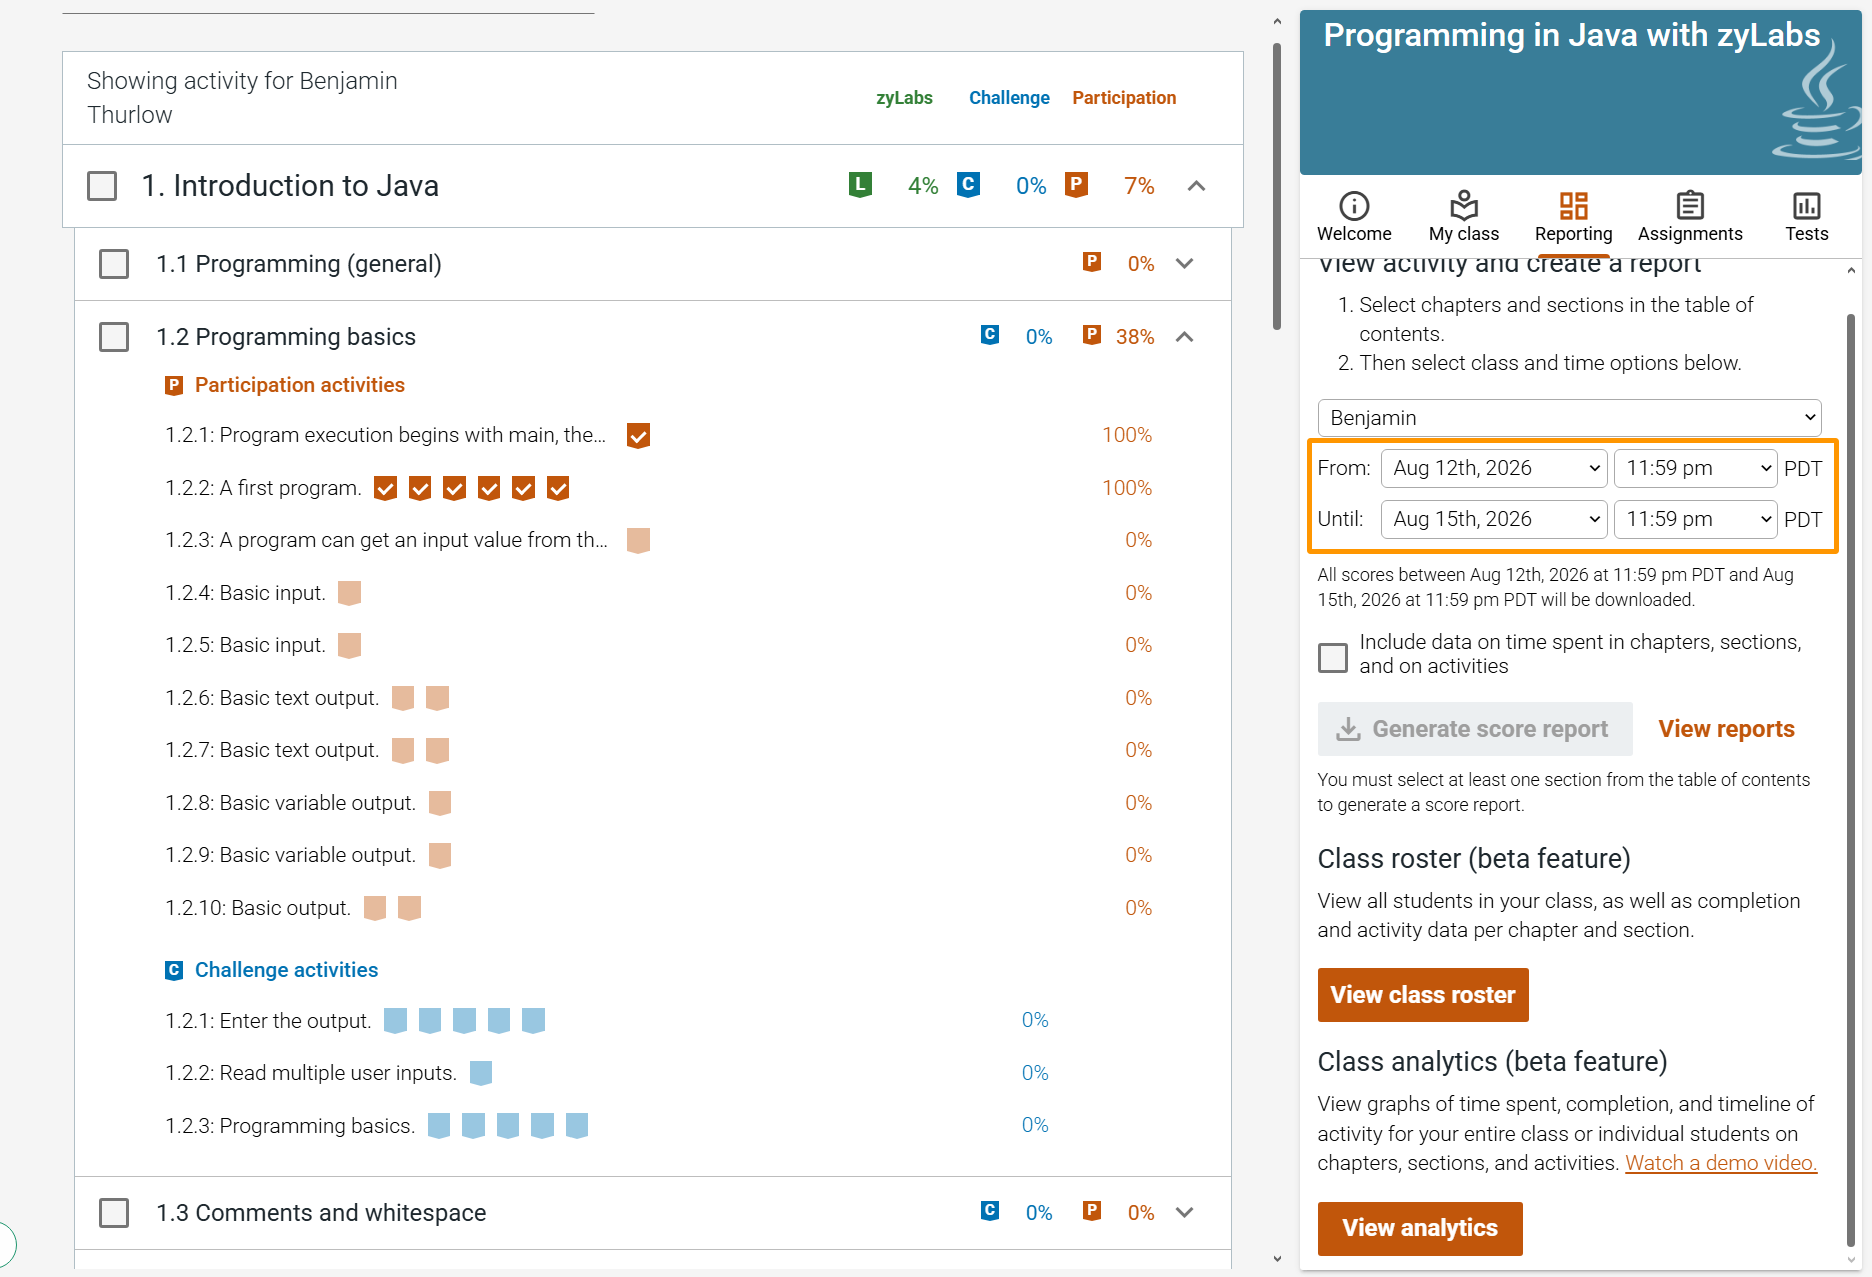Click the 100% score for 1.2.1 Program execution
This screenshot has width=1872, height=1277.
(1127, 435)
